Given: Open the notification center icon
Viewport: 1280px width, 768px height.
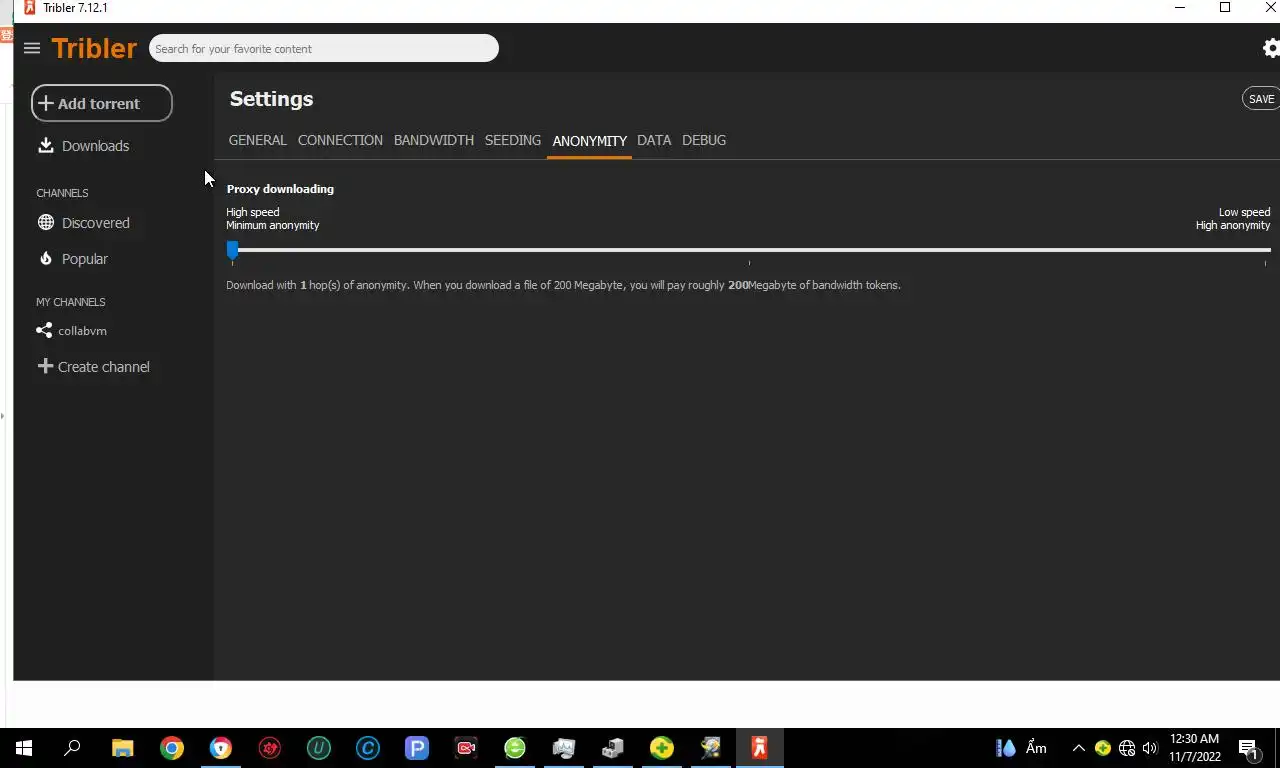Looking at the screenshot, I should click(x=1248, y=748).
